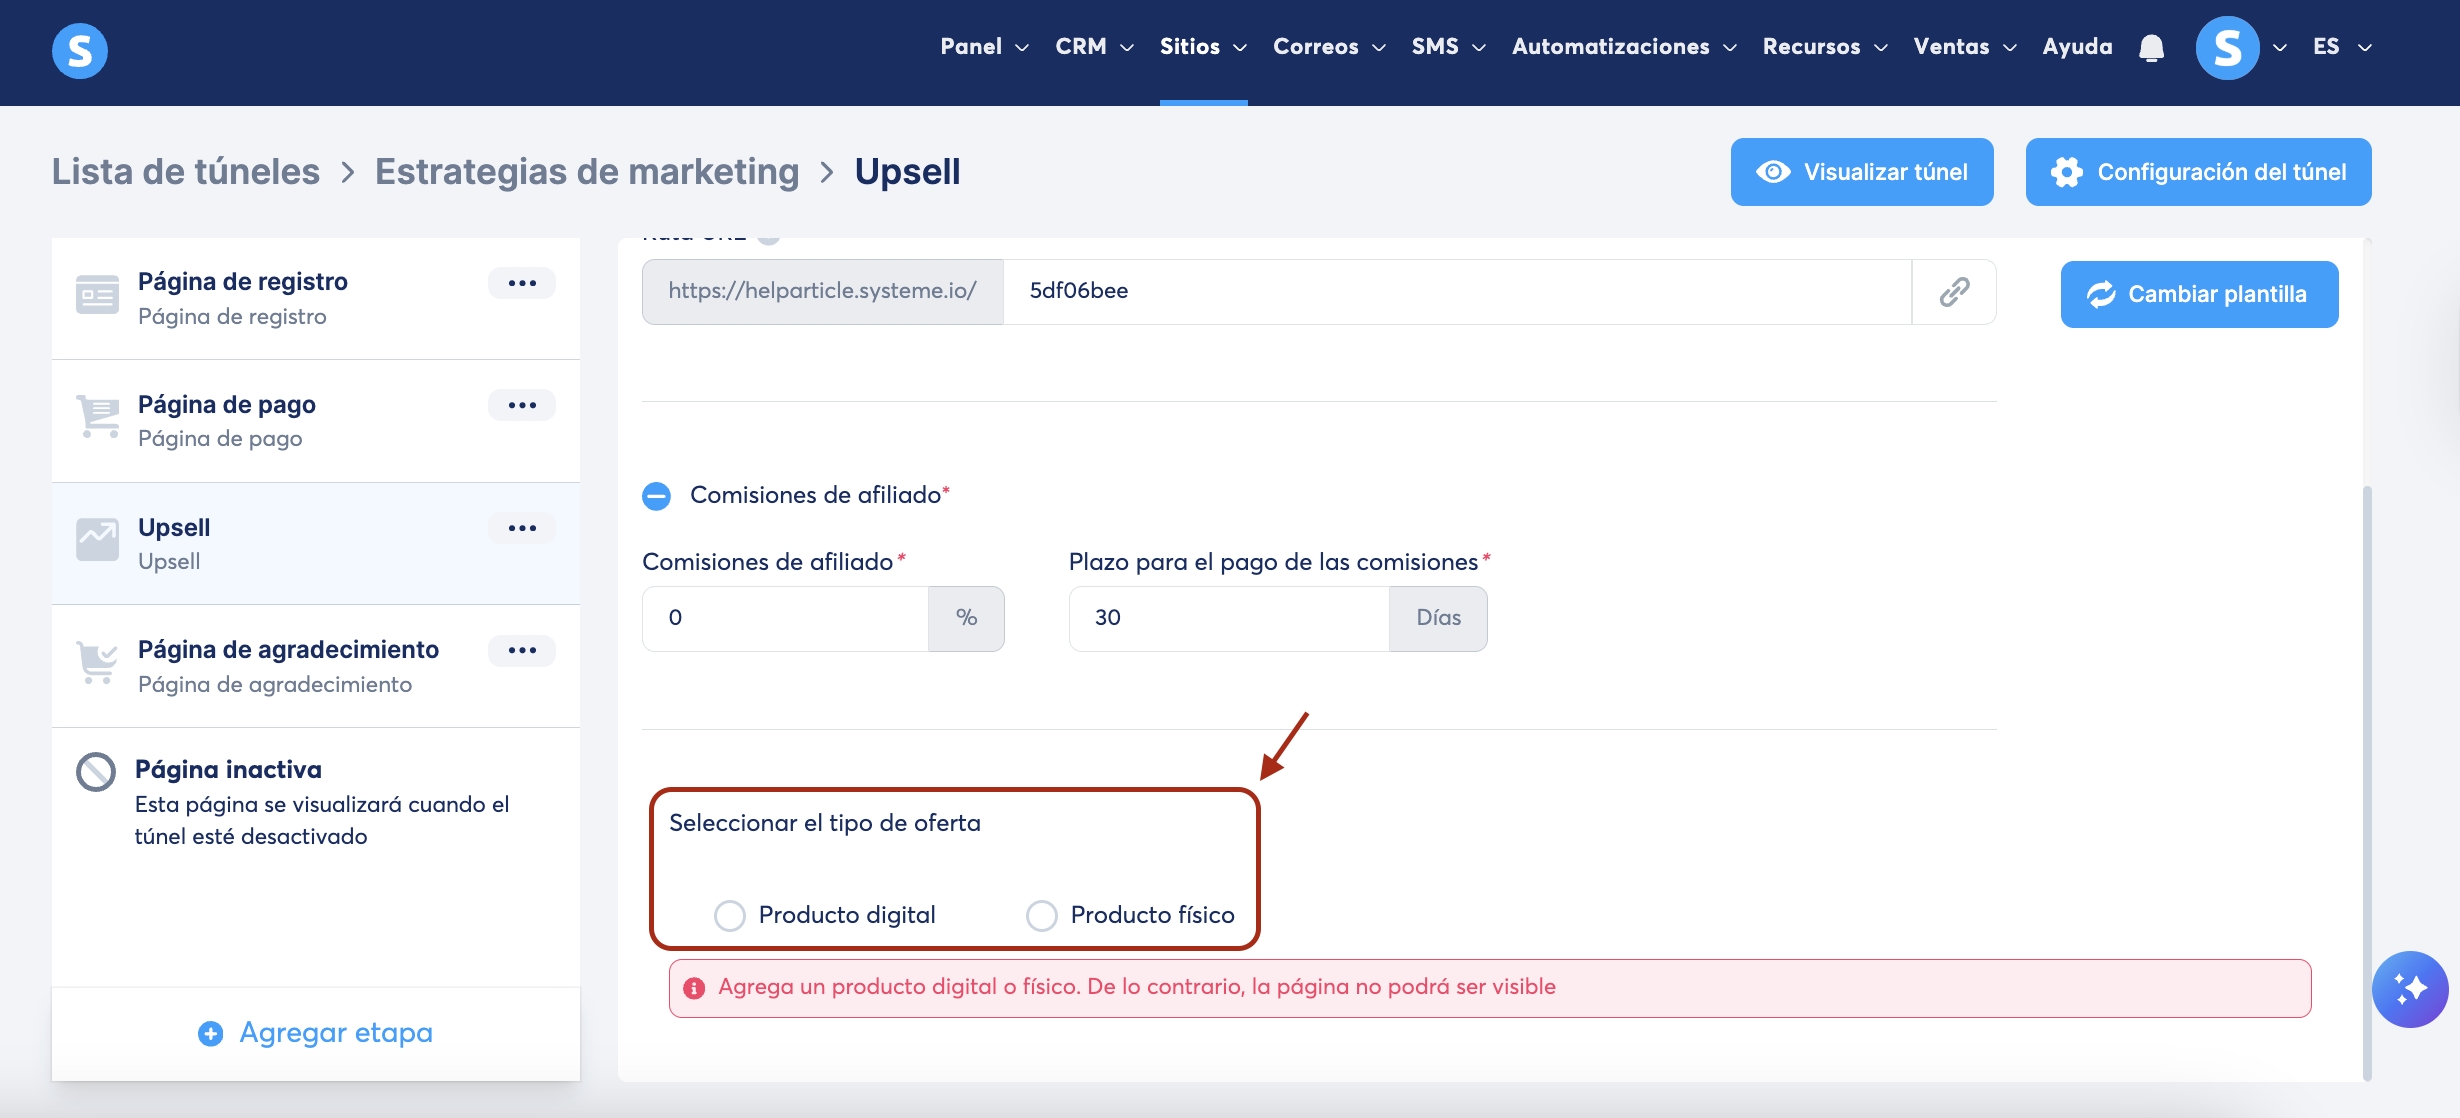Collapse the Comisiones de afiliado section
This screenshot has width=2460, height=1118.
pos(657,496)
